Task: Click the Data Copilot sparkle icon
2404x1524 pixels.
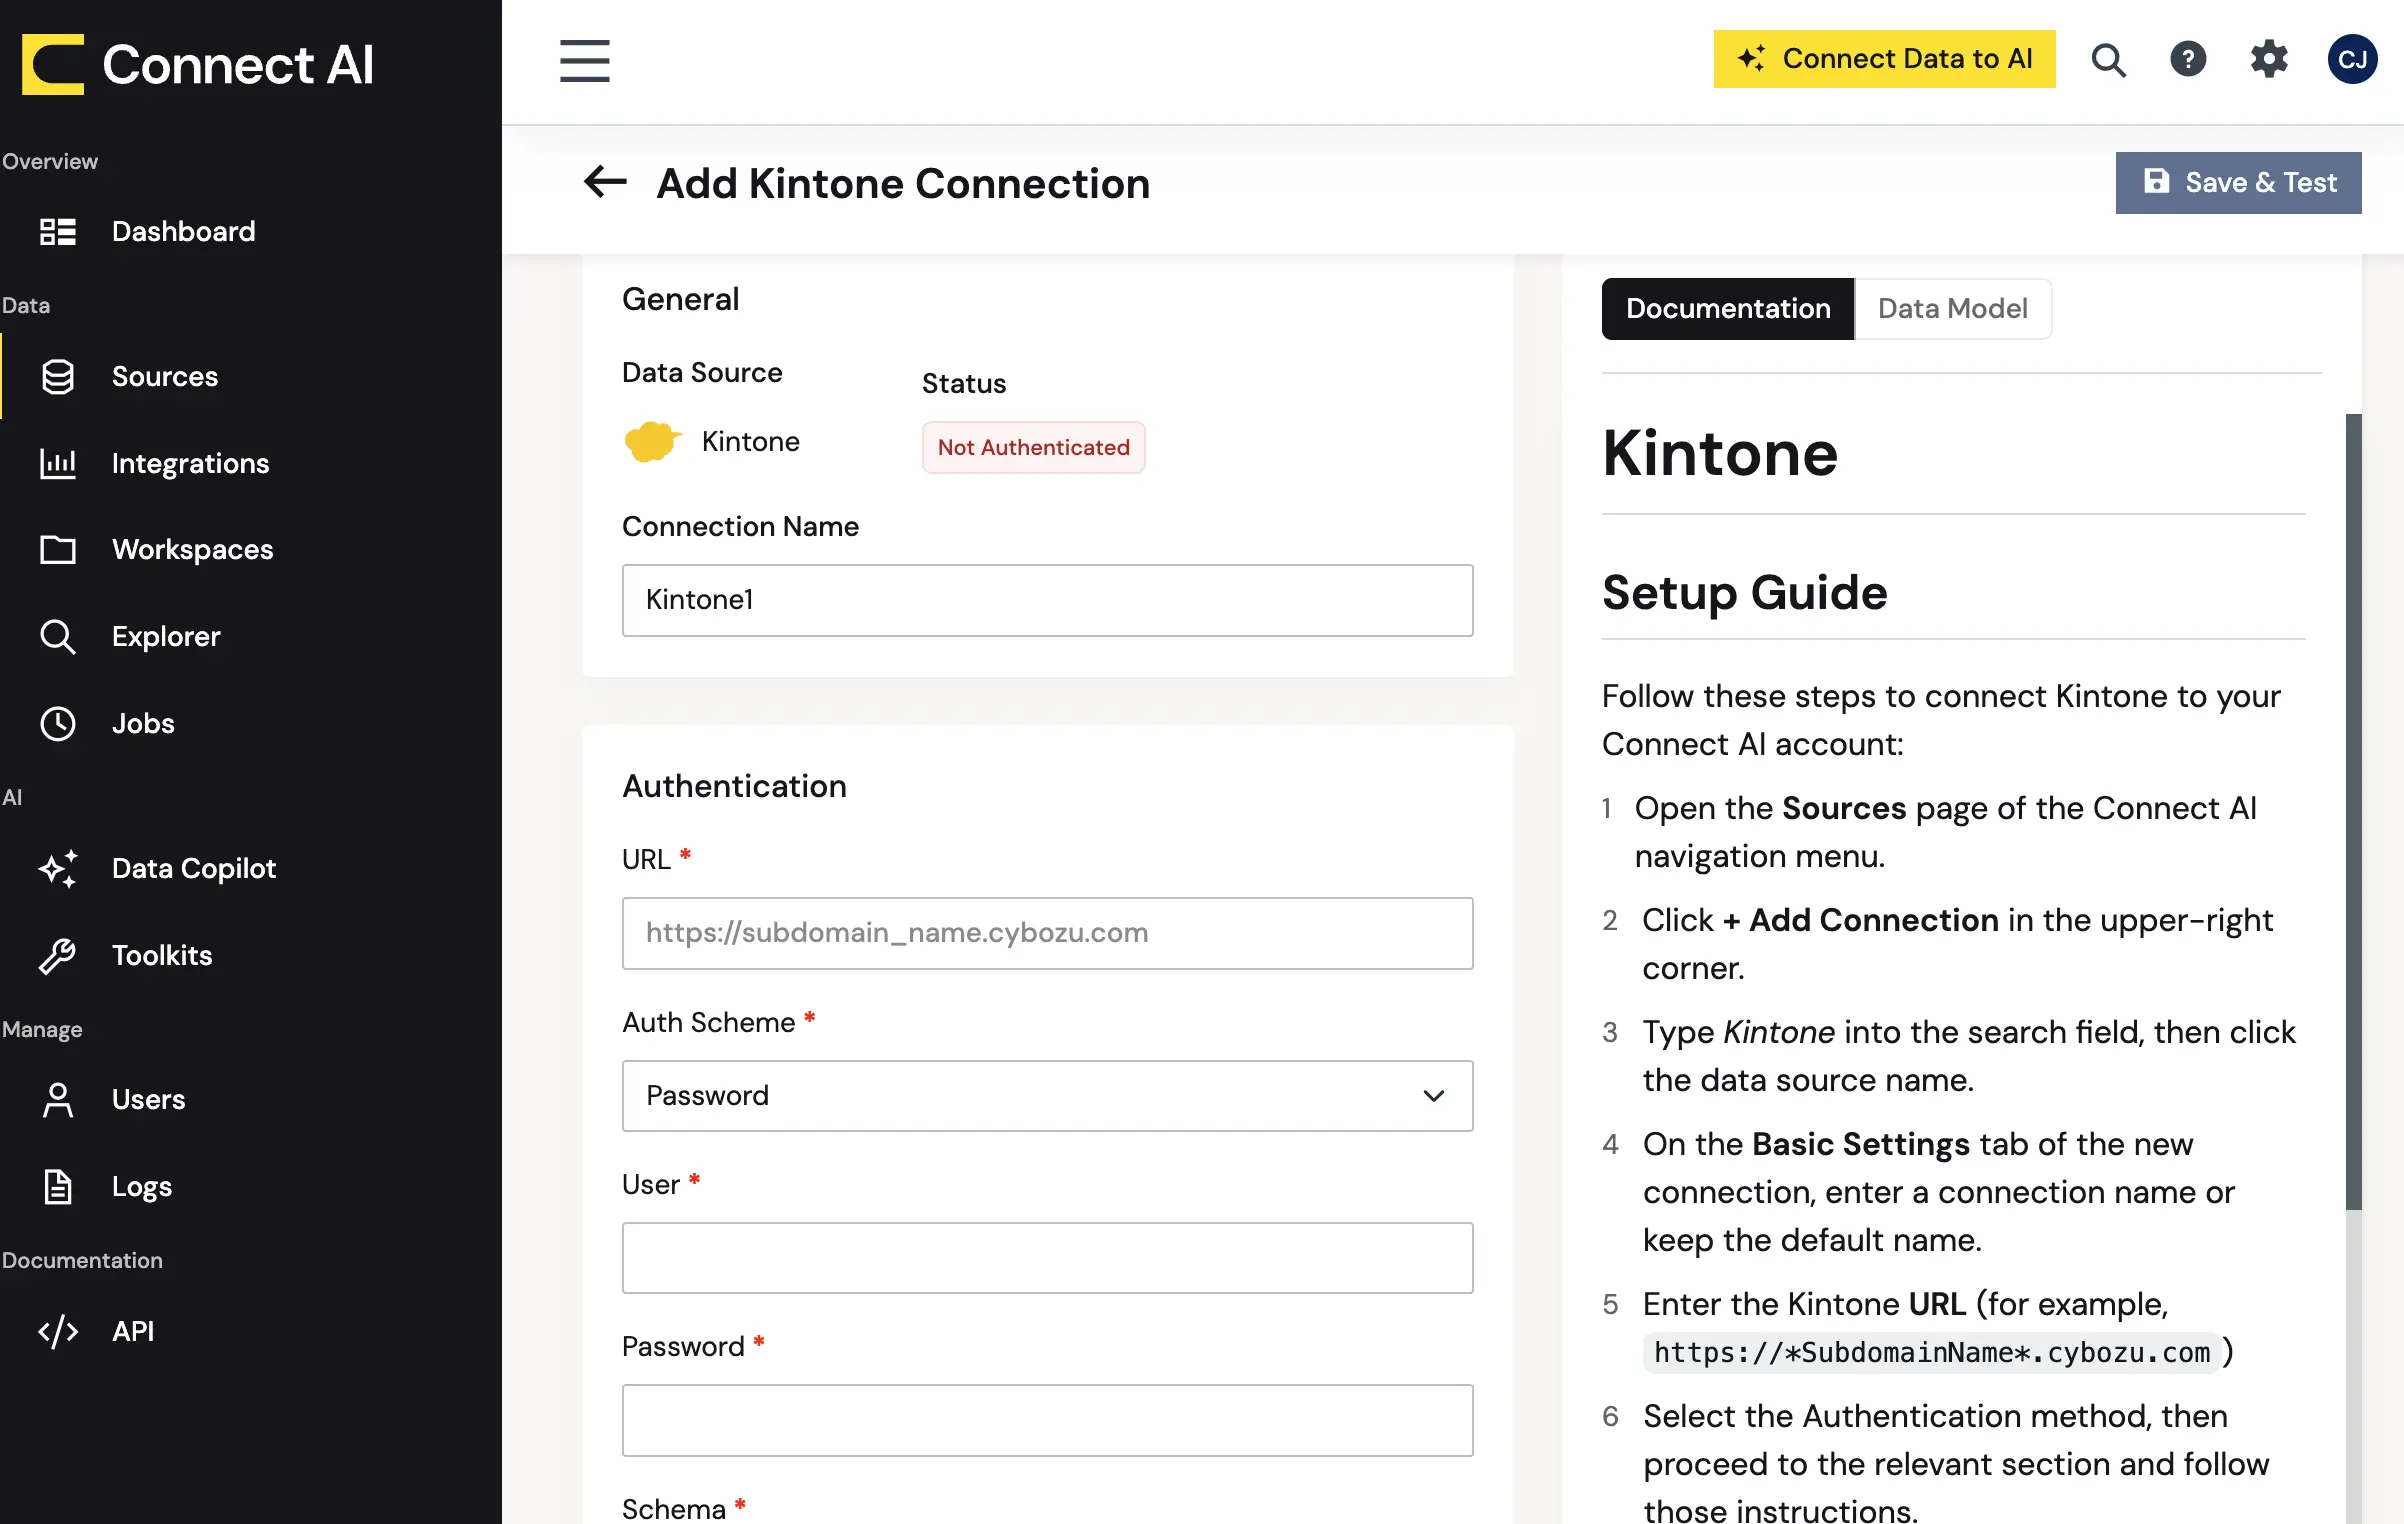Action: 58,868
